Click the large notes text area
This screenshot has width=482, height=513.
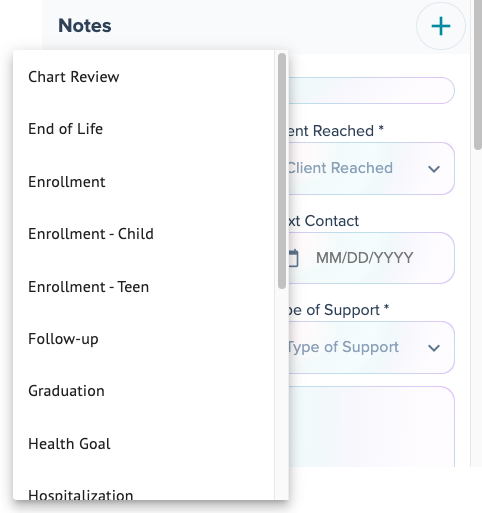tap(371, 427)
